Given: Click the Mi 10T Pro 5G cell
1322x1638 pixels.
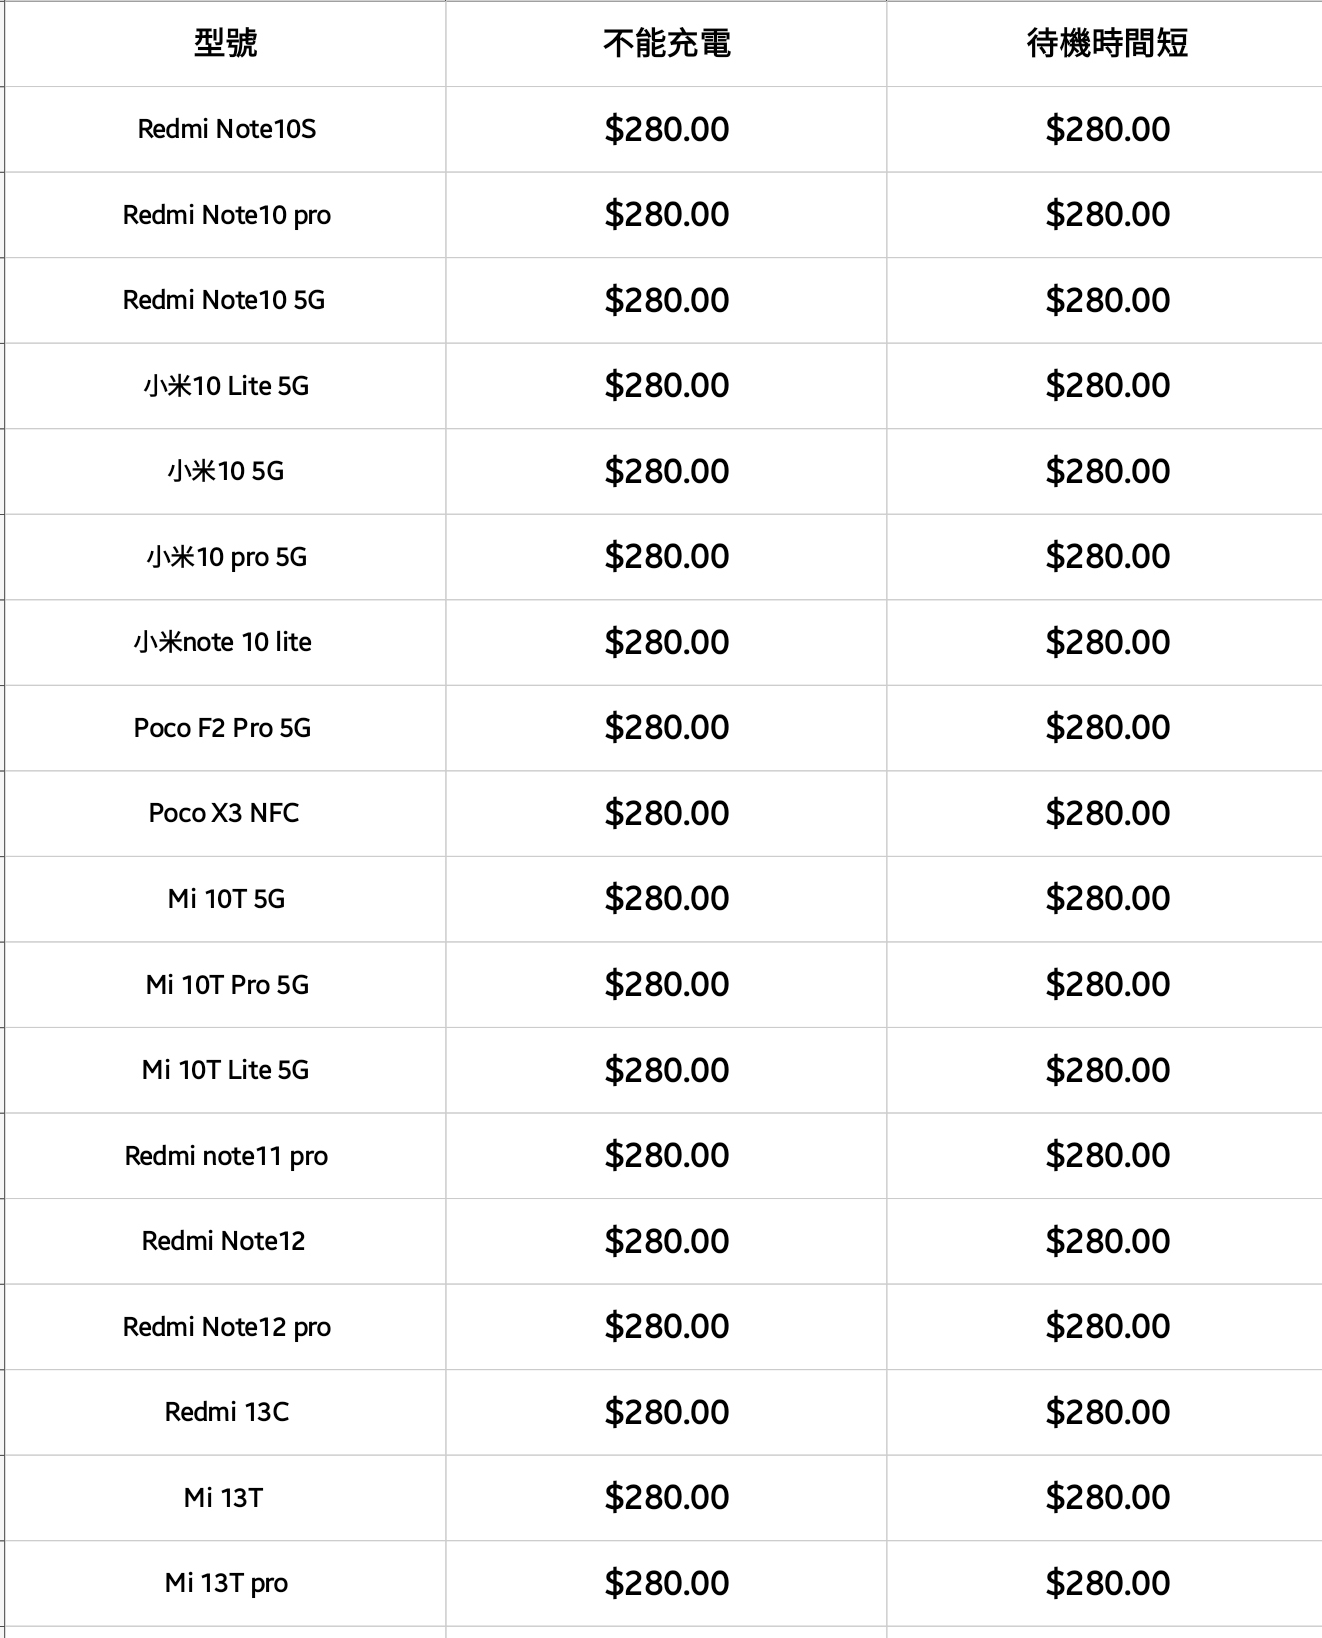Looking at the screenshot, I should [x=227, y=985].
